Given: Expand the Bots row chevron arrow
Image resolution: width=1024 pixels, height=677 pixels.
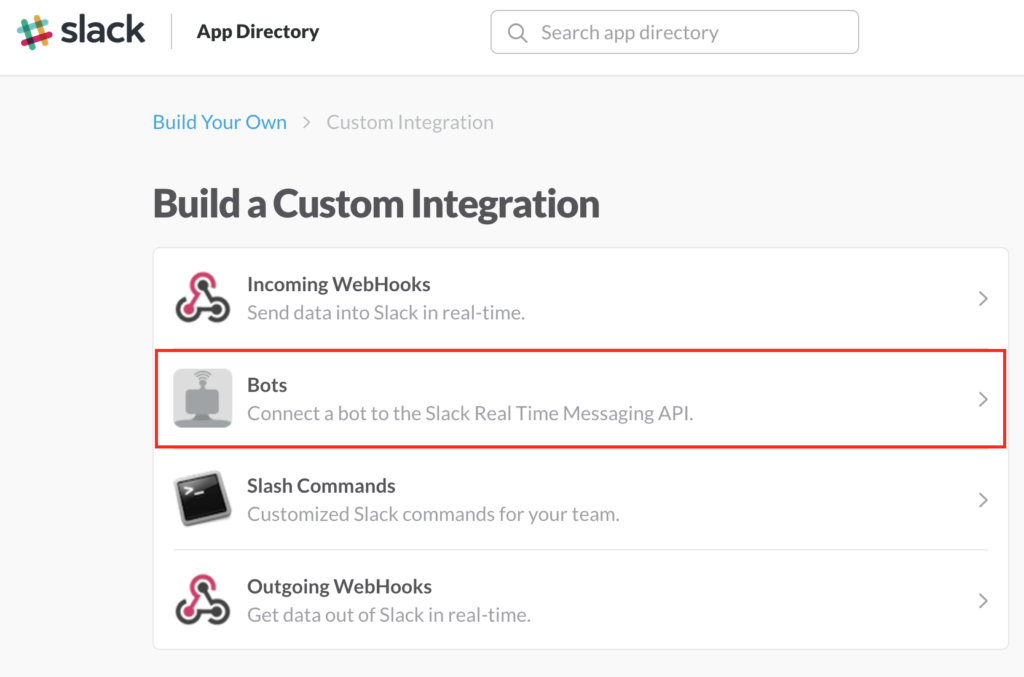Looking at the screenshot, I should pos(983,399).
